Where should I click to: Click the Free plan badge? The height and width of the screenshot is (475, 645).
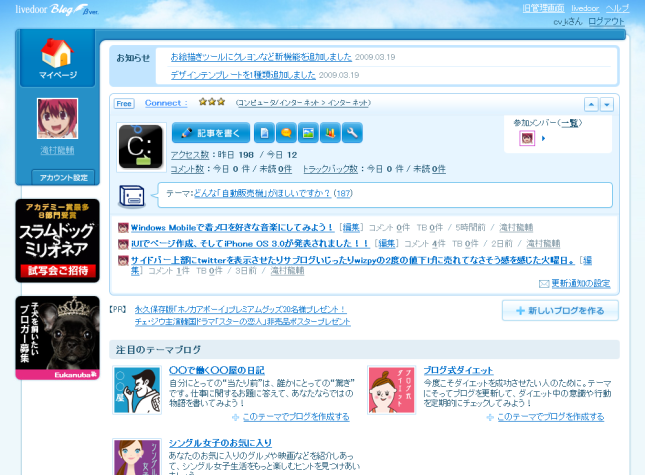tap(124, 104)
